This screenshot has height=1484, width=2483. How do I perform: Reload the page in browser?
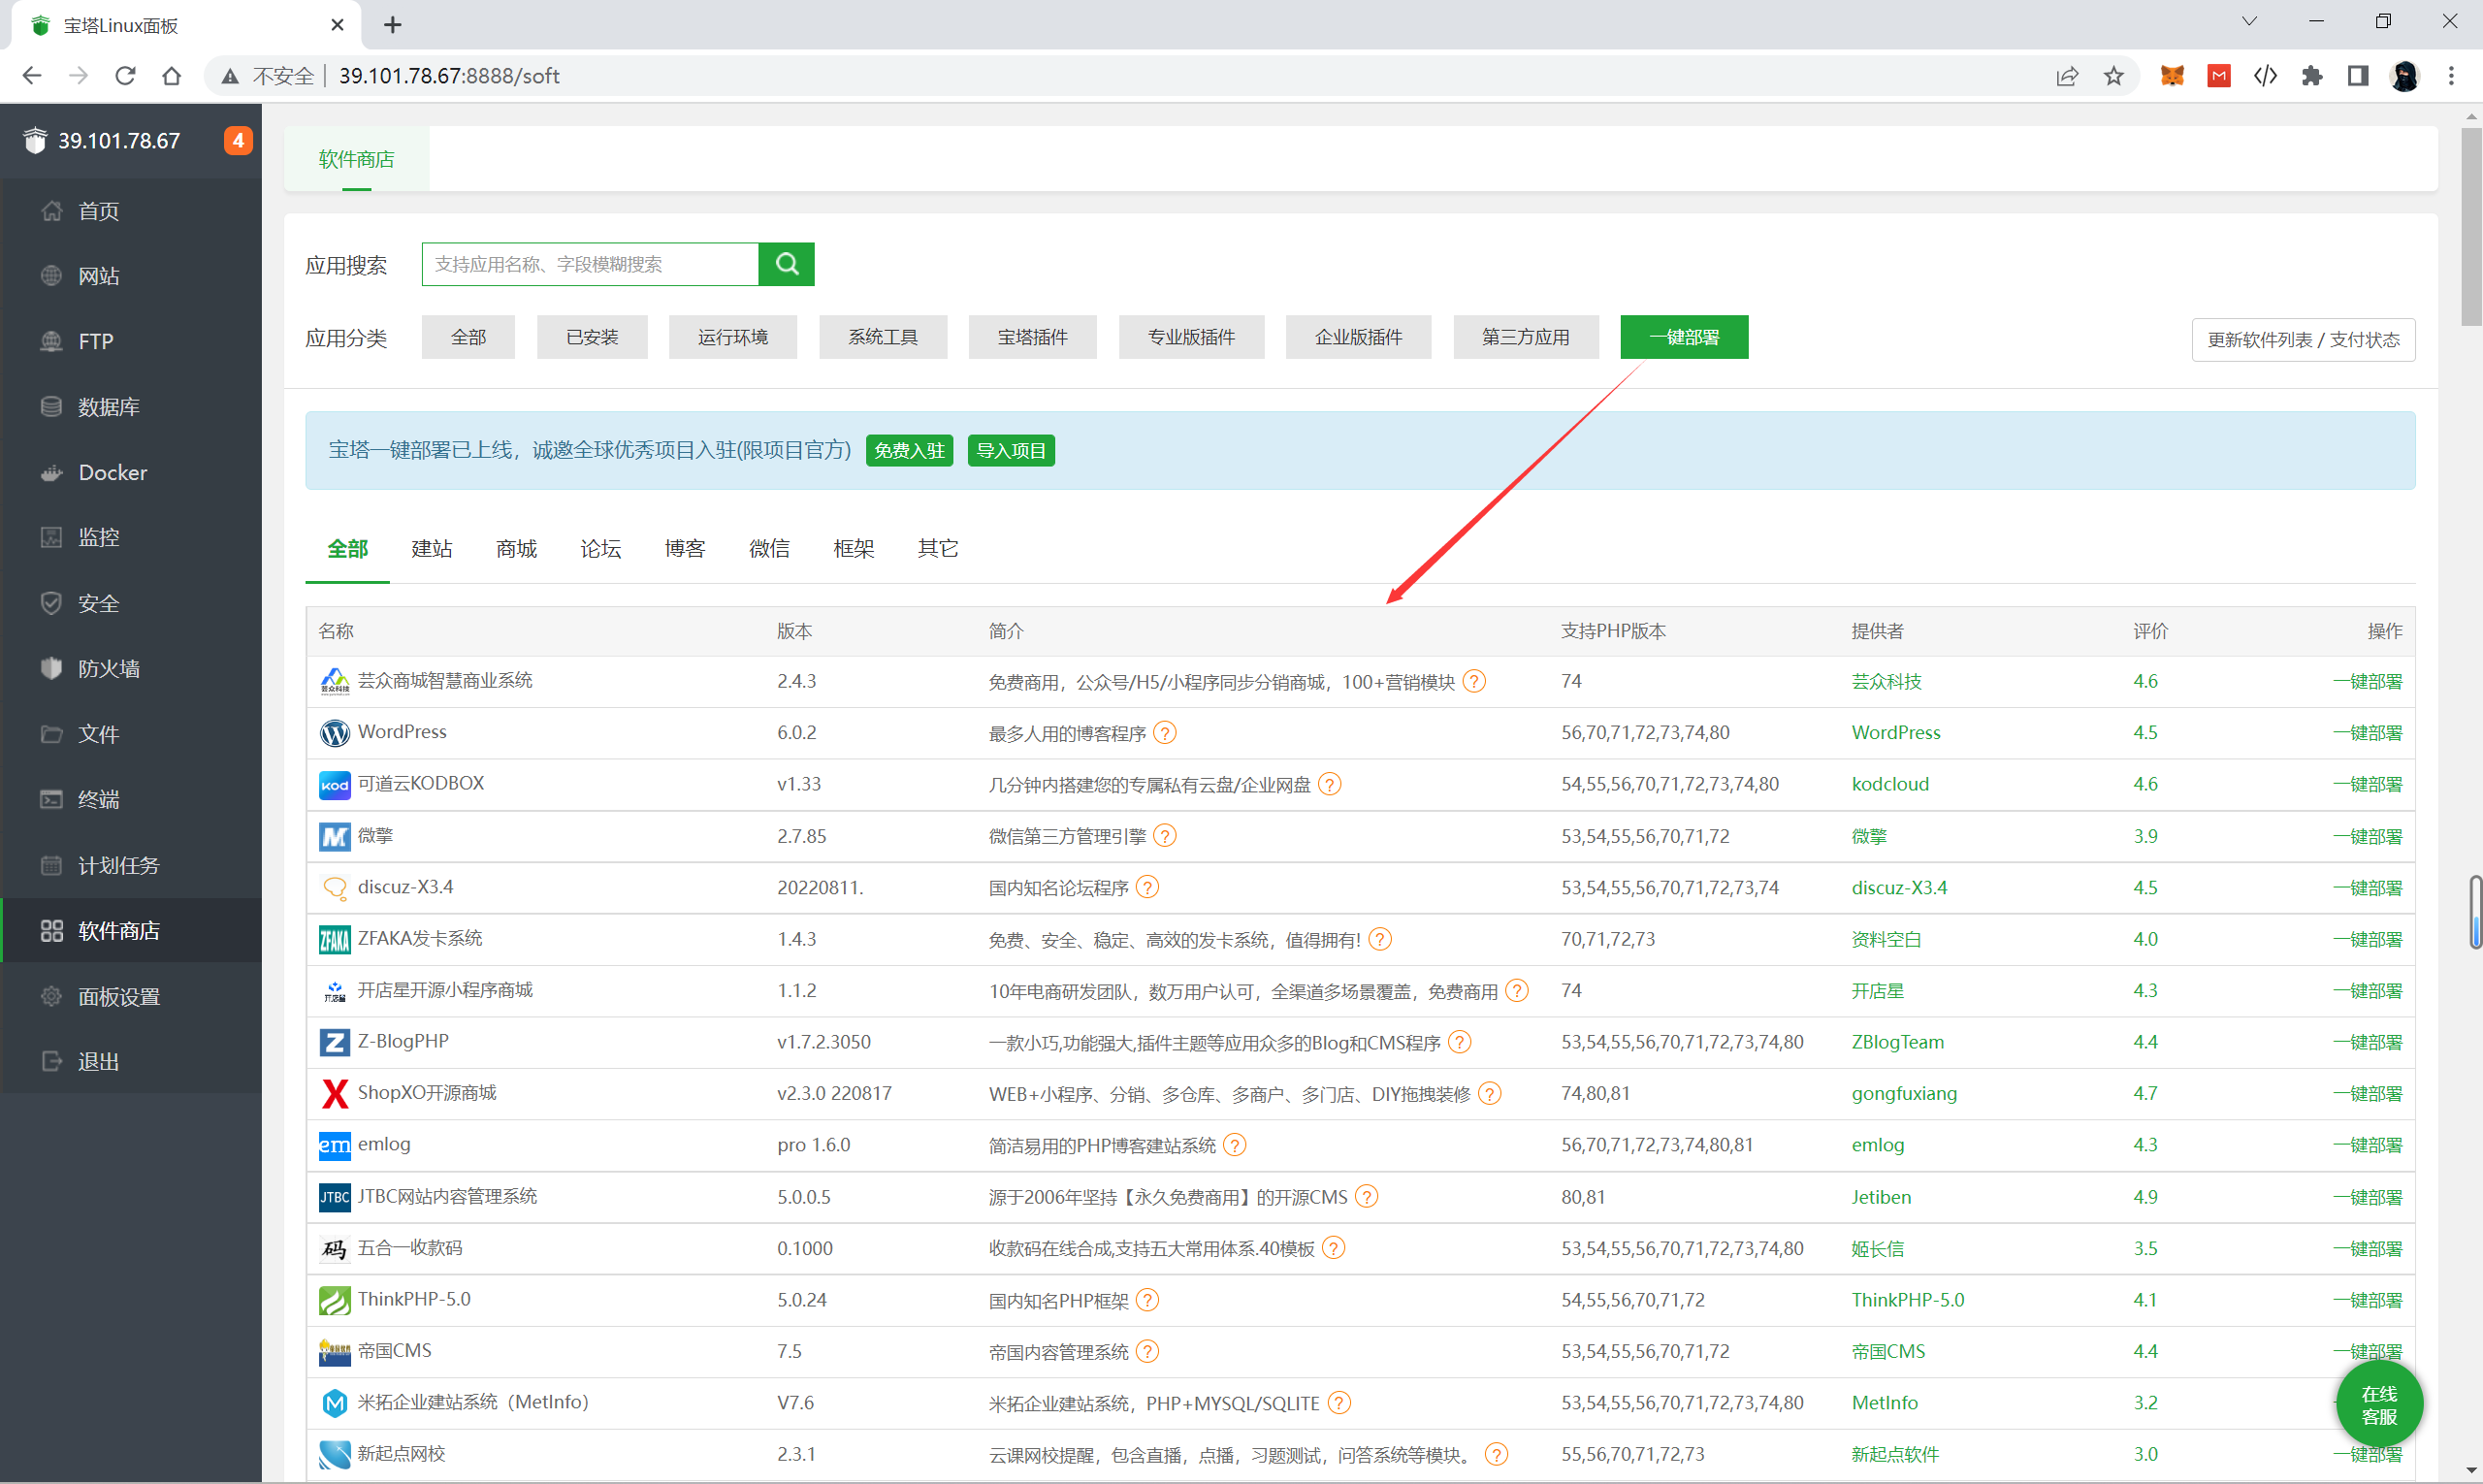point(125,76)
